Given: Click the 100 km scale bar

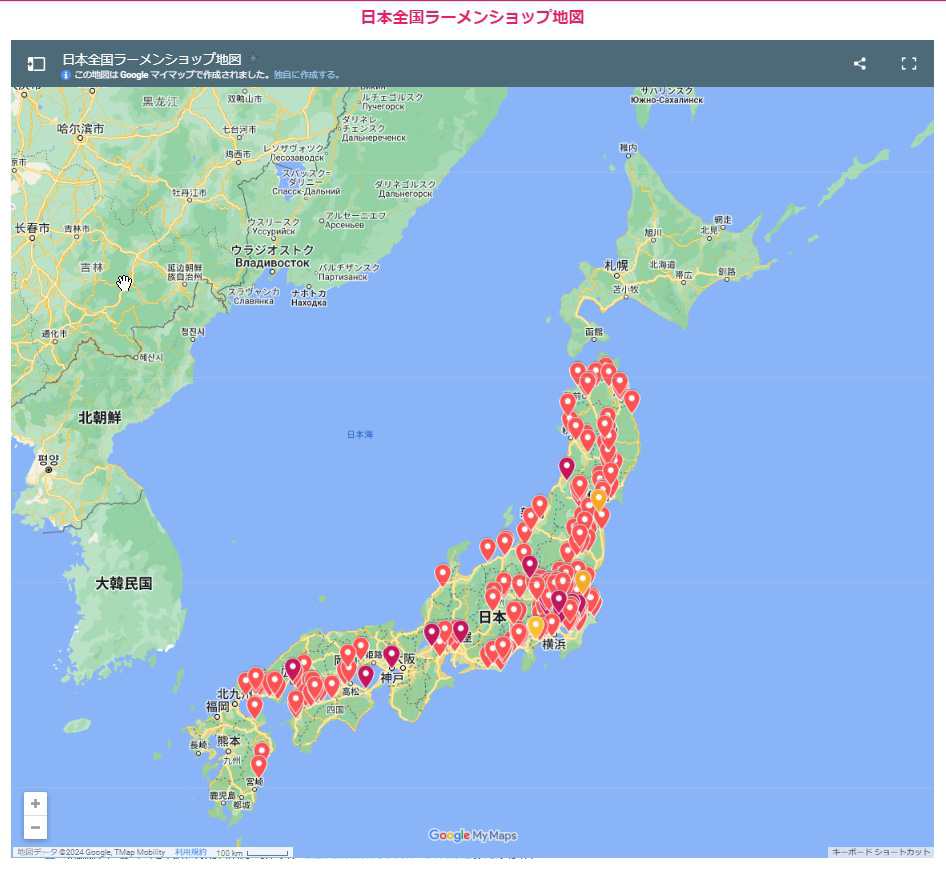Looking at the screenshot, I should pyautogui.click(x=252, y=853).
